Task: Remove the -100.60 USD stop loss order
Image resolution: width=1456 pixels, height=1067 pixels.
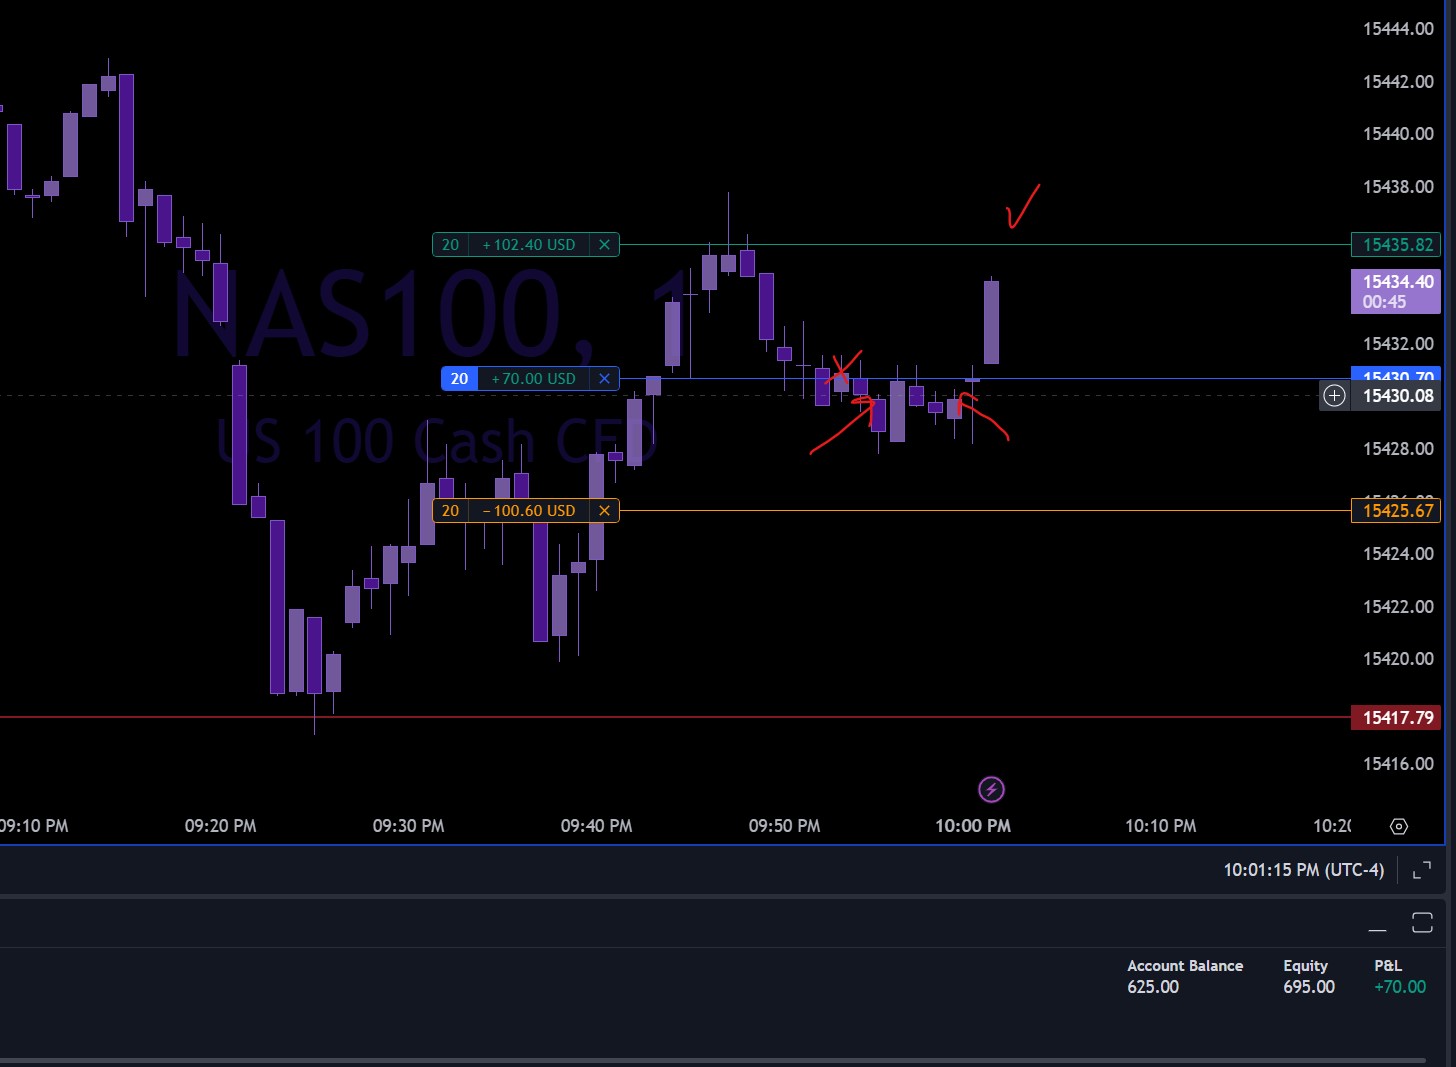Action: tap(604, 511)
